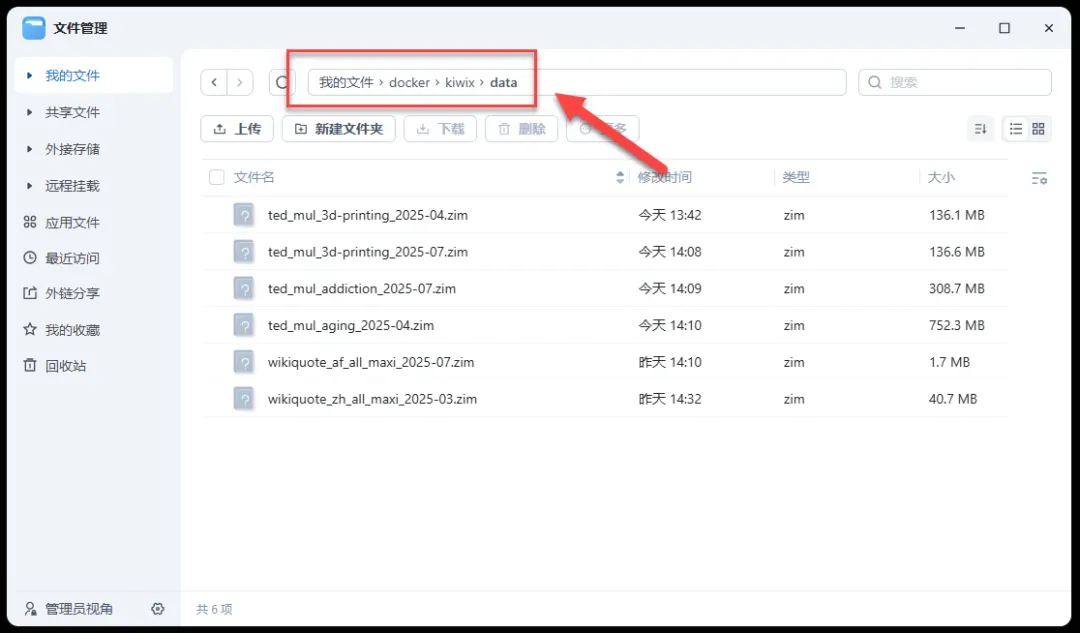This screenshot has height=633, width=1080.
Task: Open the sort order options
Action: pyautogui.click(x=981, y=129)
